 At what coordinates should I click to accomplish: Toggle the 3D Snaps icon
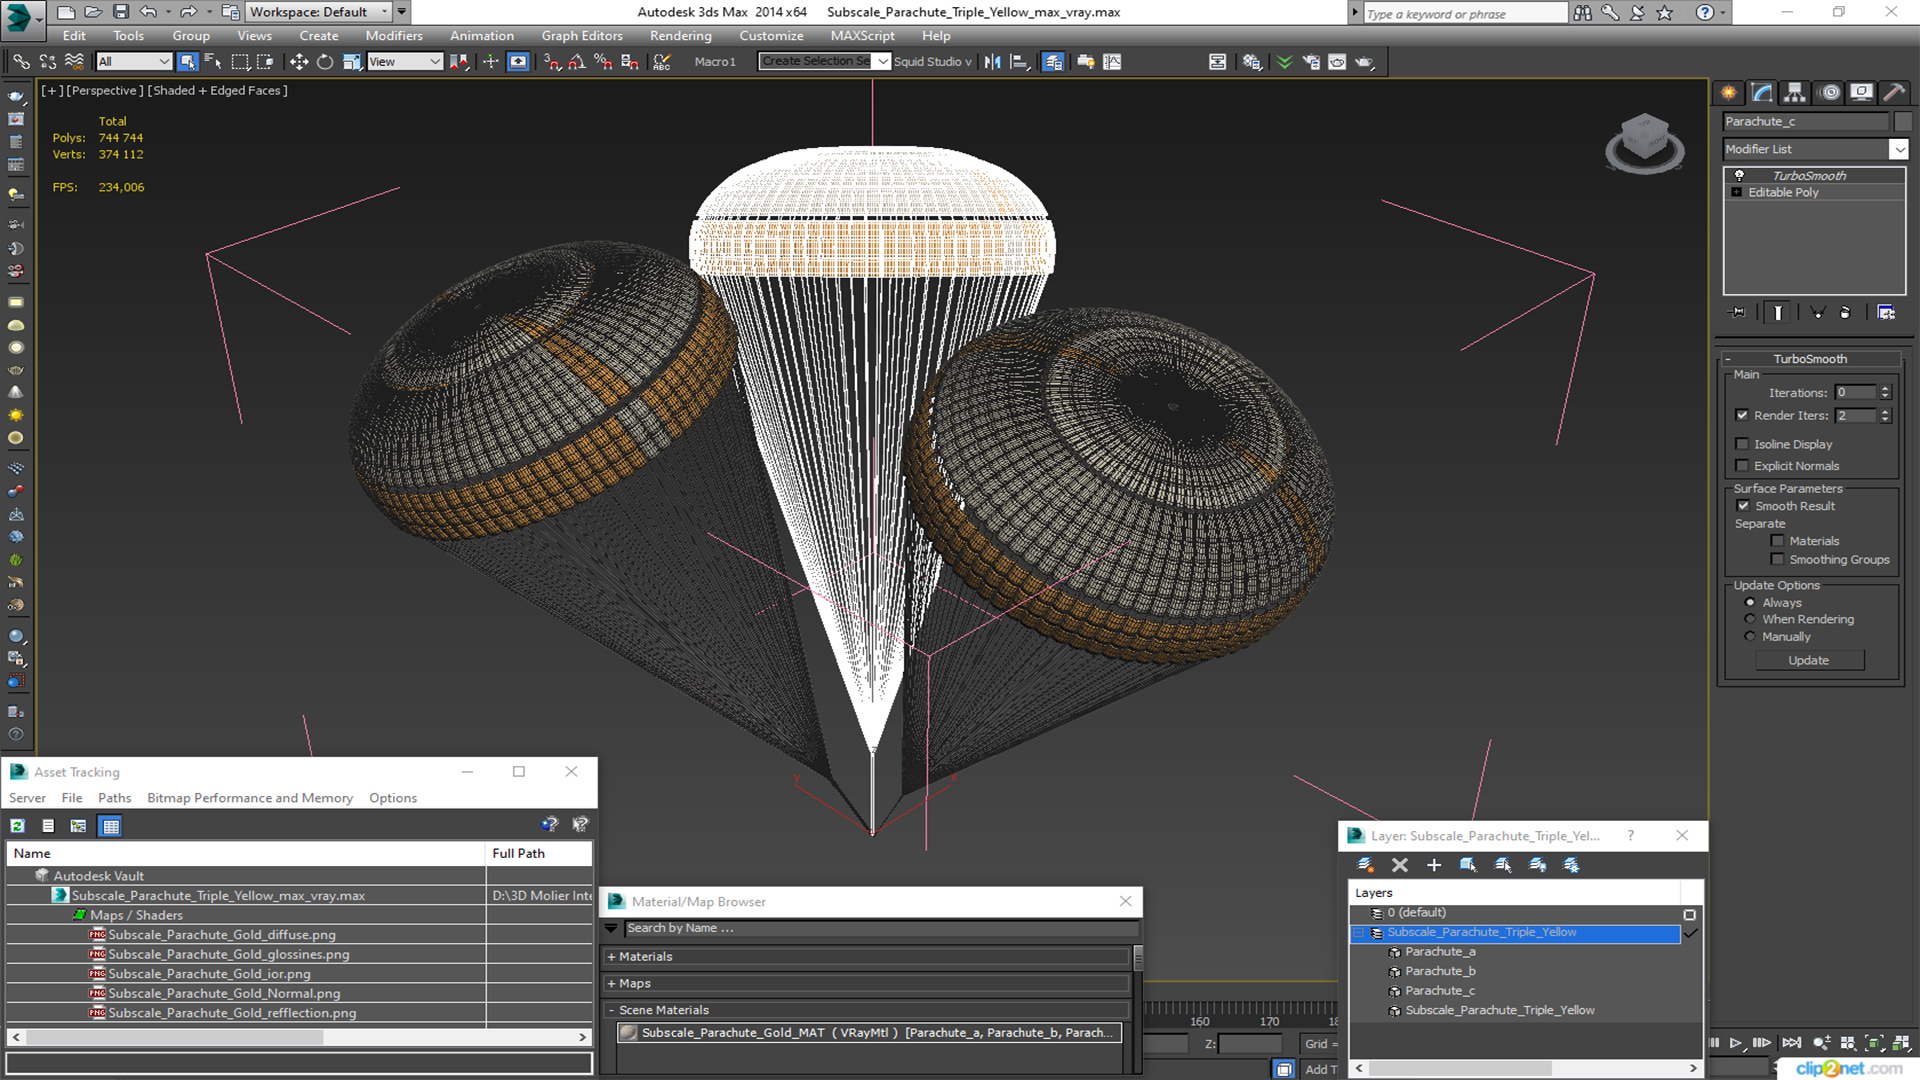click(x=552, y=62)
